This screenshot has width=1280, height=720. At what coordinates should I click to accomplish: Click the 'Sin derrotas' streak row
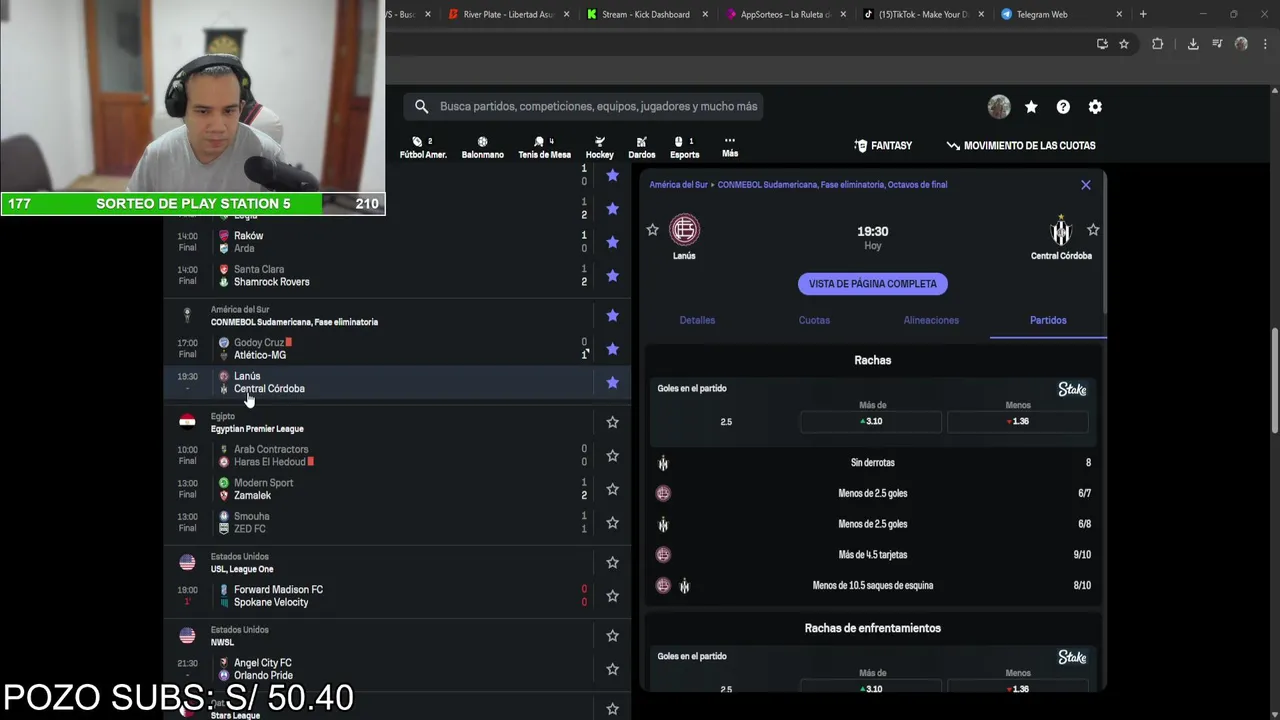(x=873, y=463)
